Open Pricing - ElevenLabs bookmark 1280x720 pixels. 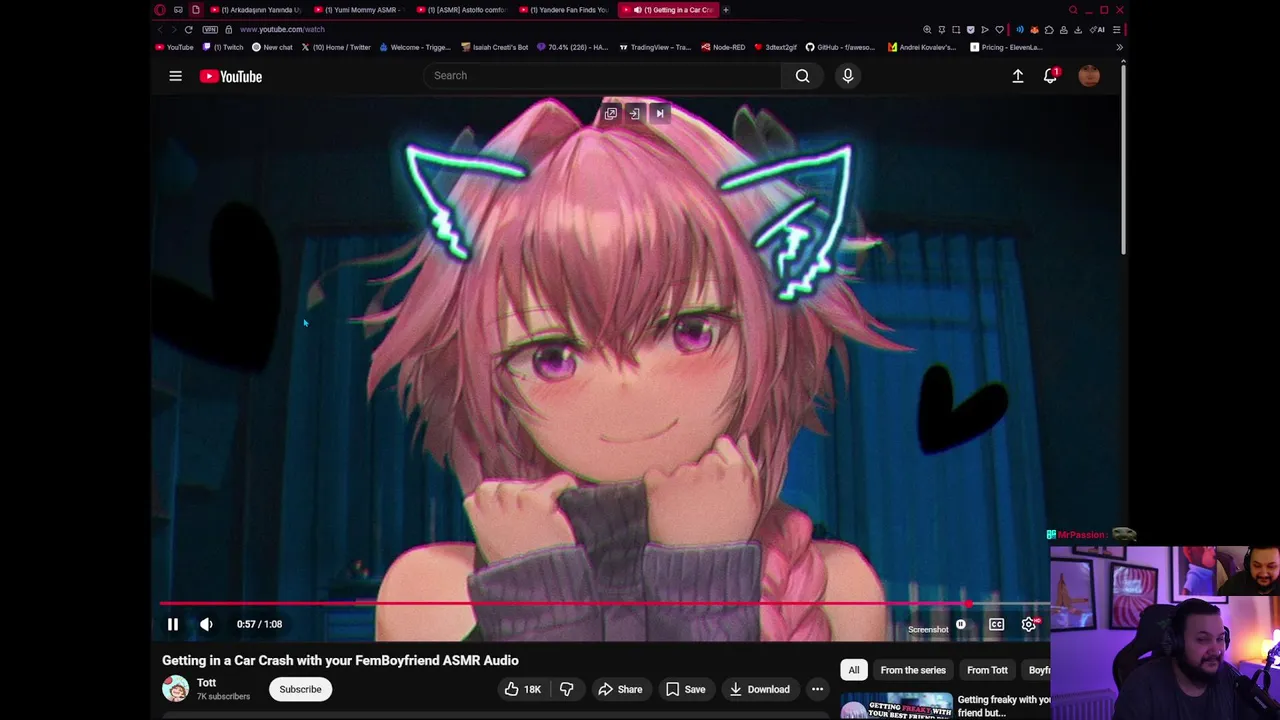click(x=1006, y=47)
